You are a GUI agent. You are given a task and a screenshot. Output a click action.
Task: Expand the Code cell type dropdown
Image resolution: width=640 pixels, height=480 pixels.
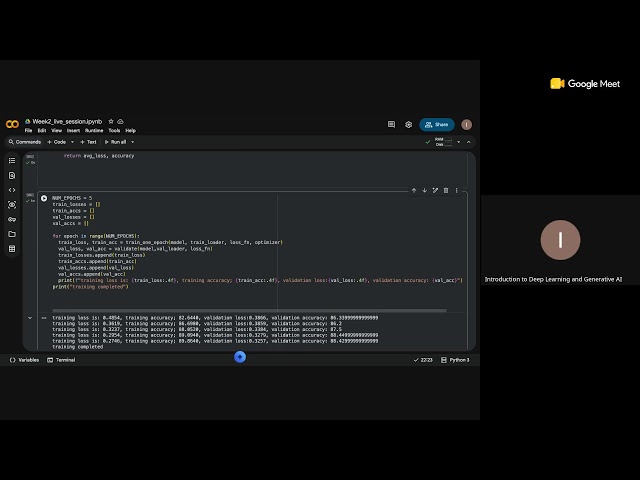[72, 142]
